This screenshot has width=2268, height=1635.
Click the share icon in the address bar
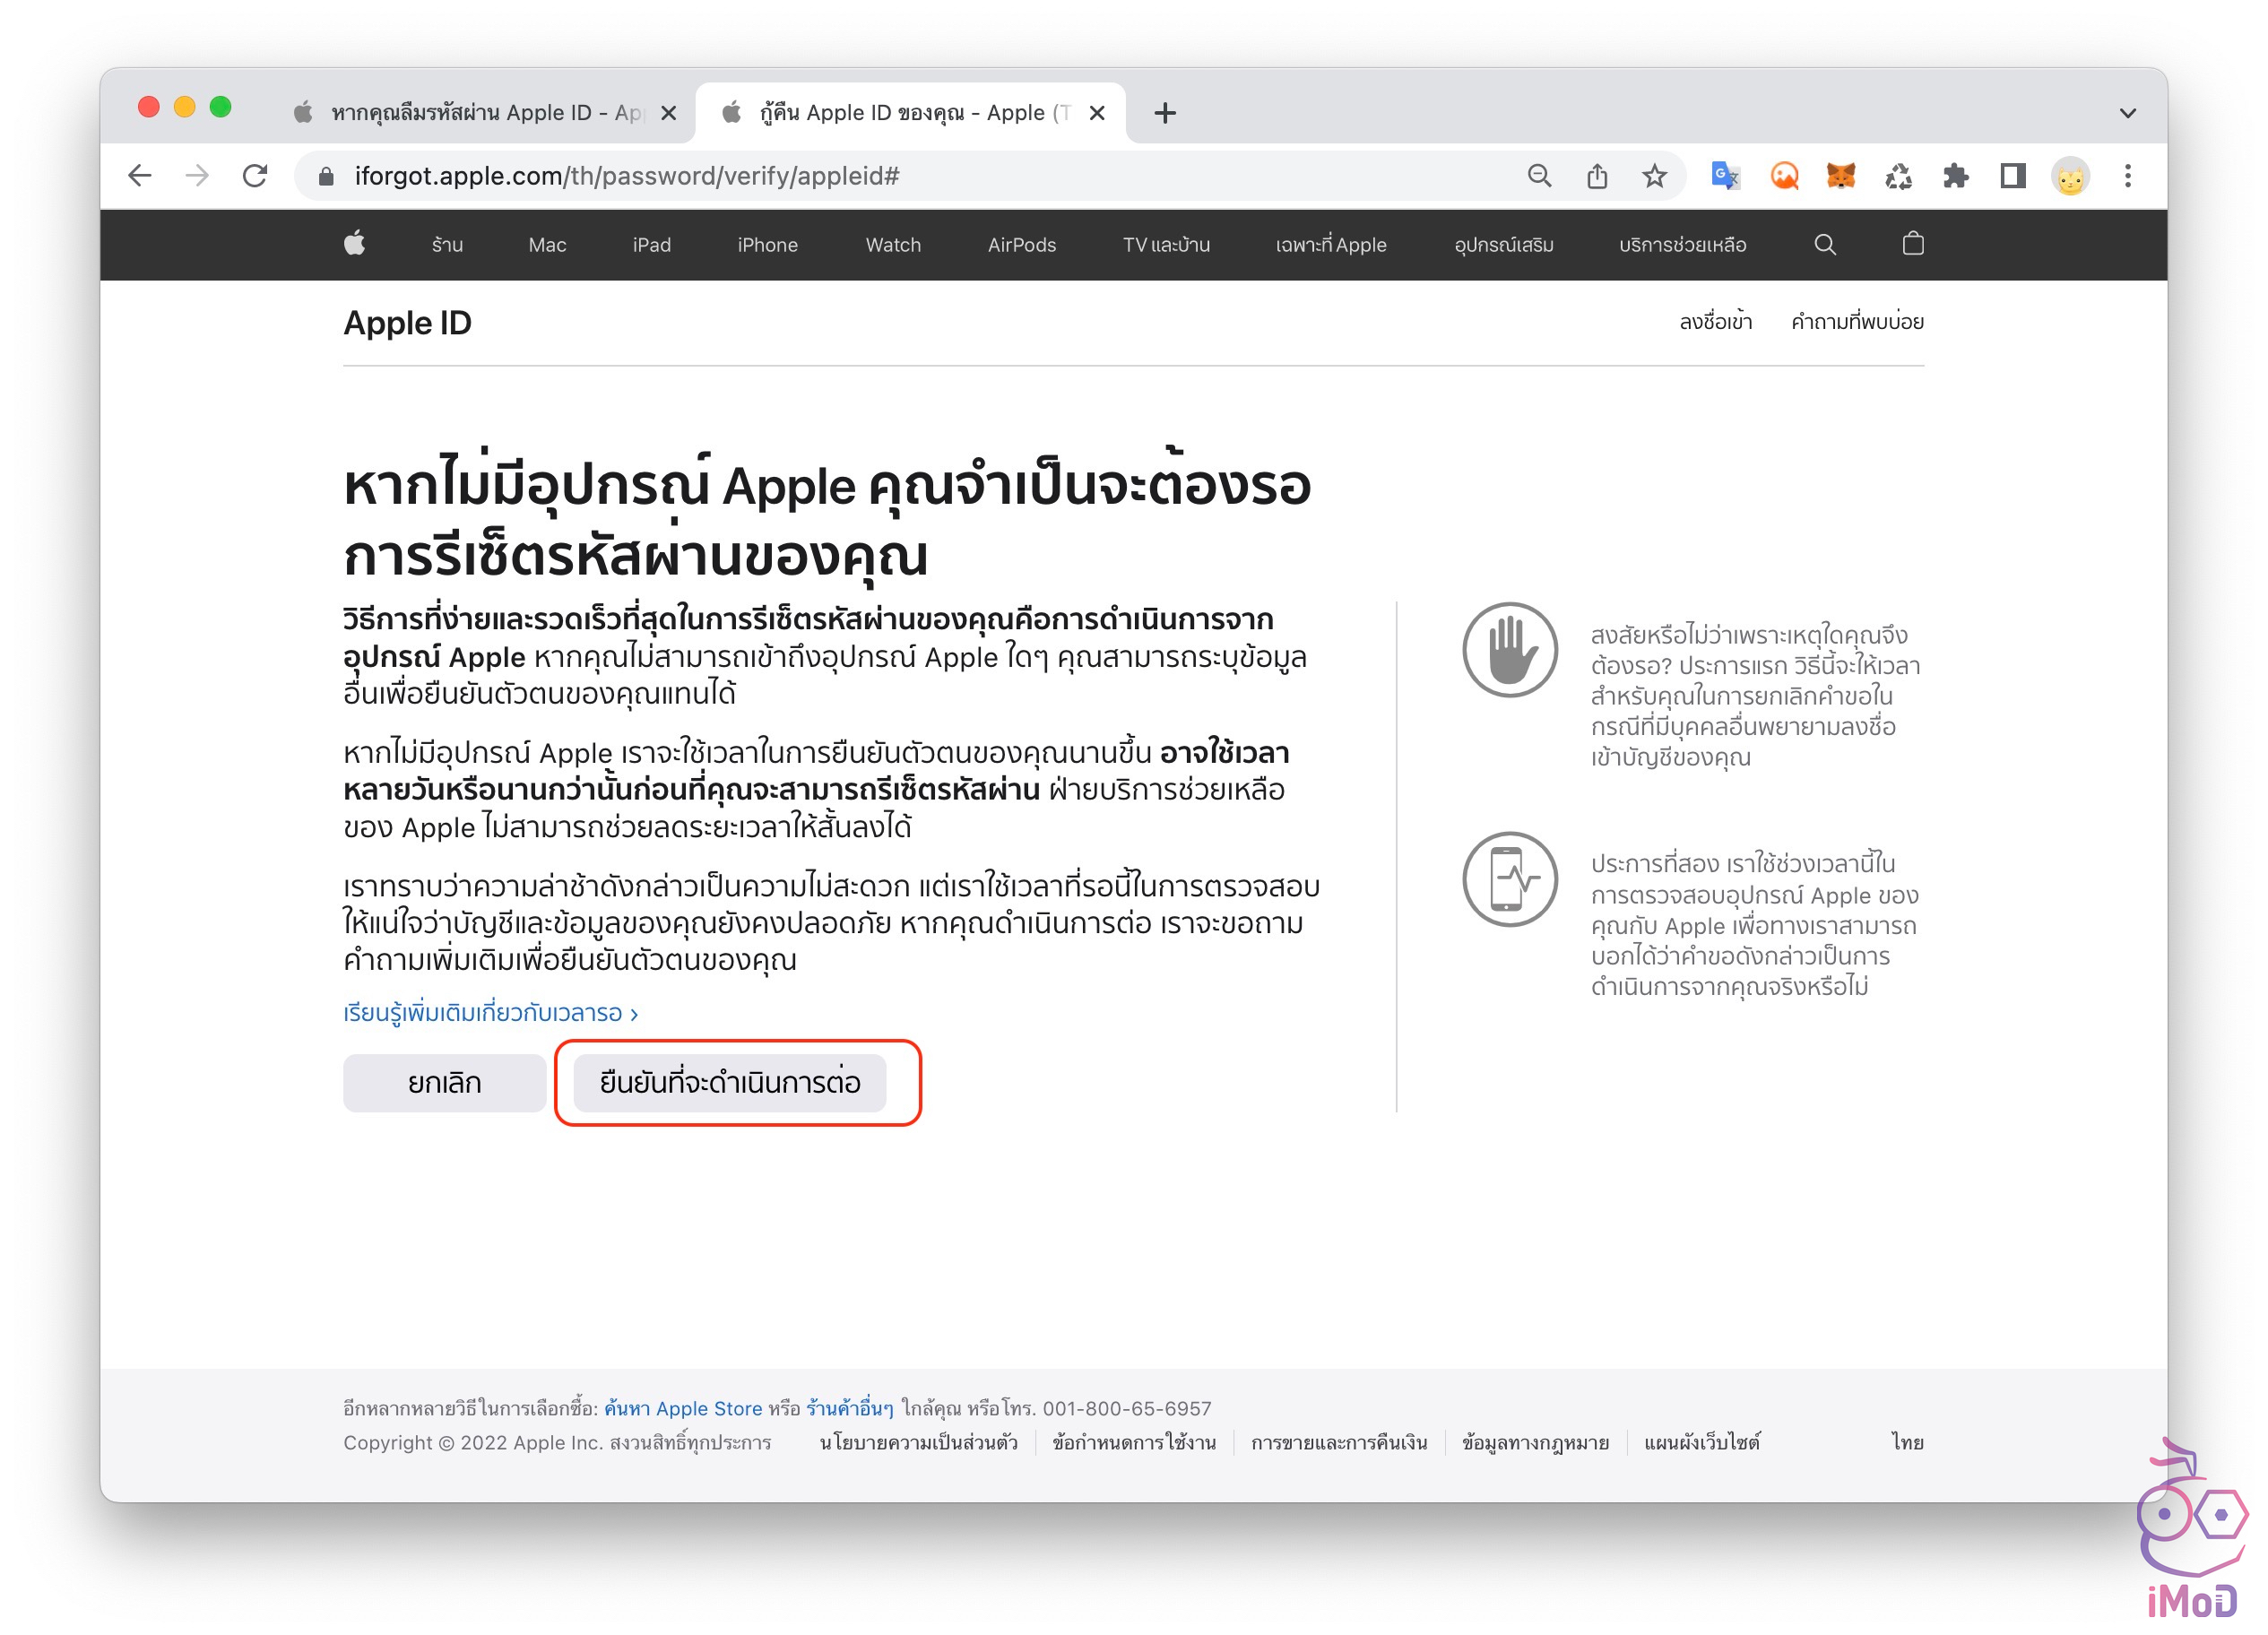1597,176
